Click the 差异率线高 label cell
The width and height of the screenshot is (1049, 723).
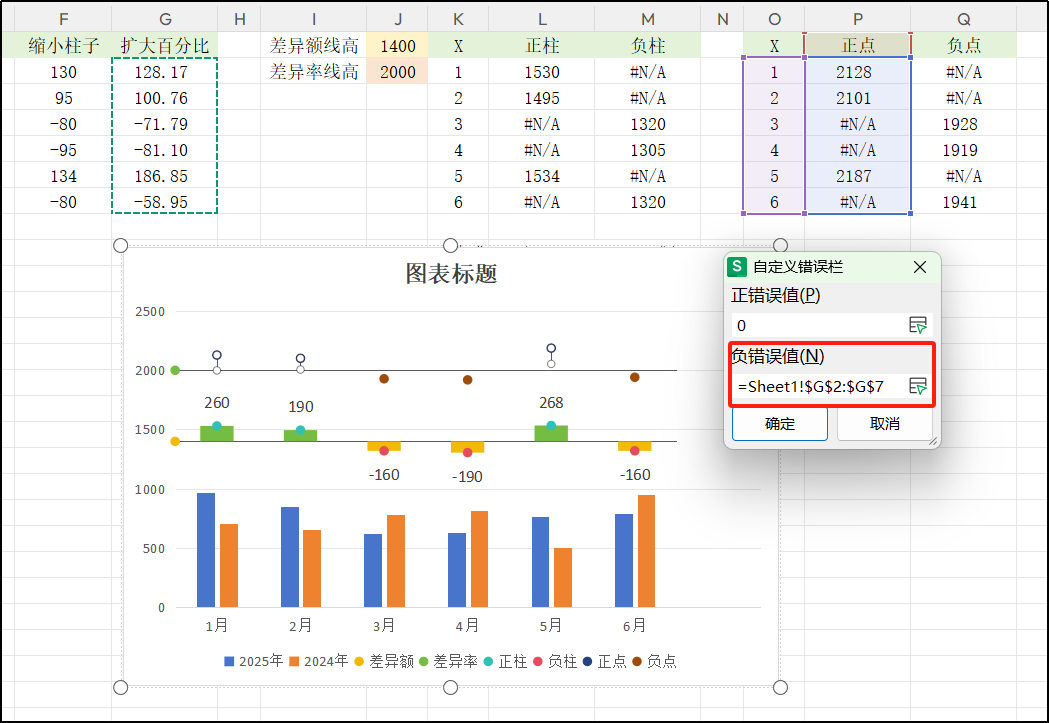[313, 72]
